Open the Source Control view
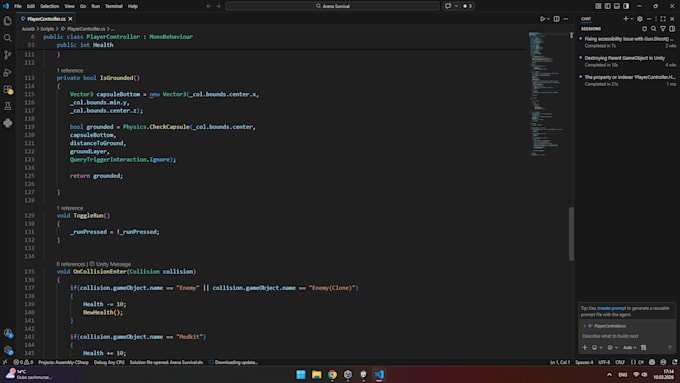 point(7,55)
